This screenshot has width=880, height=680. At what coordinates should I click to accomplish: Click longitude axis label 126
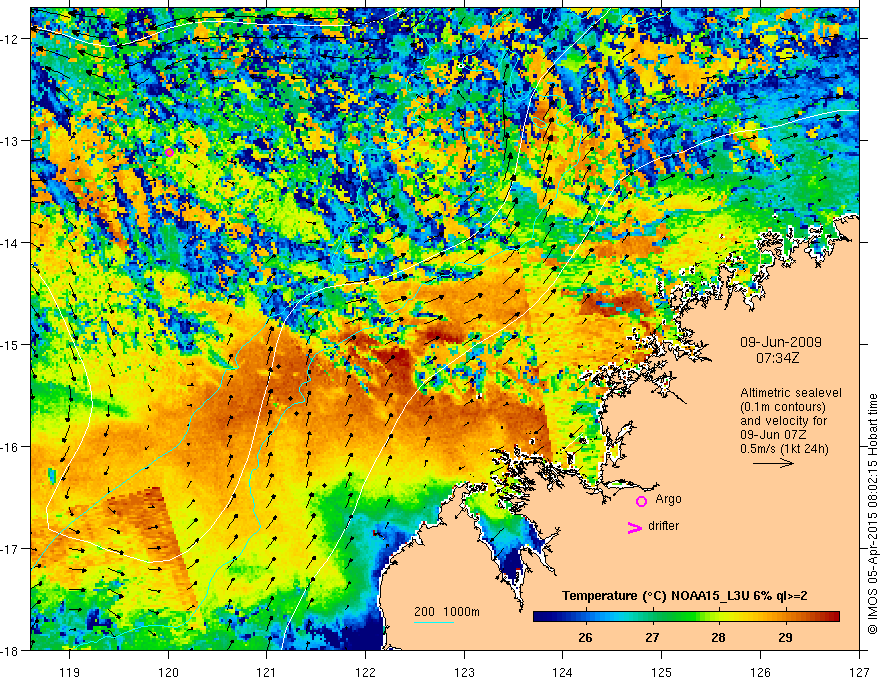coord(760,672)
